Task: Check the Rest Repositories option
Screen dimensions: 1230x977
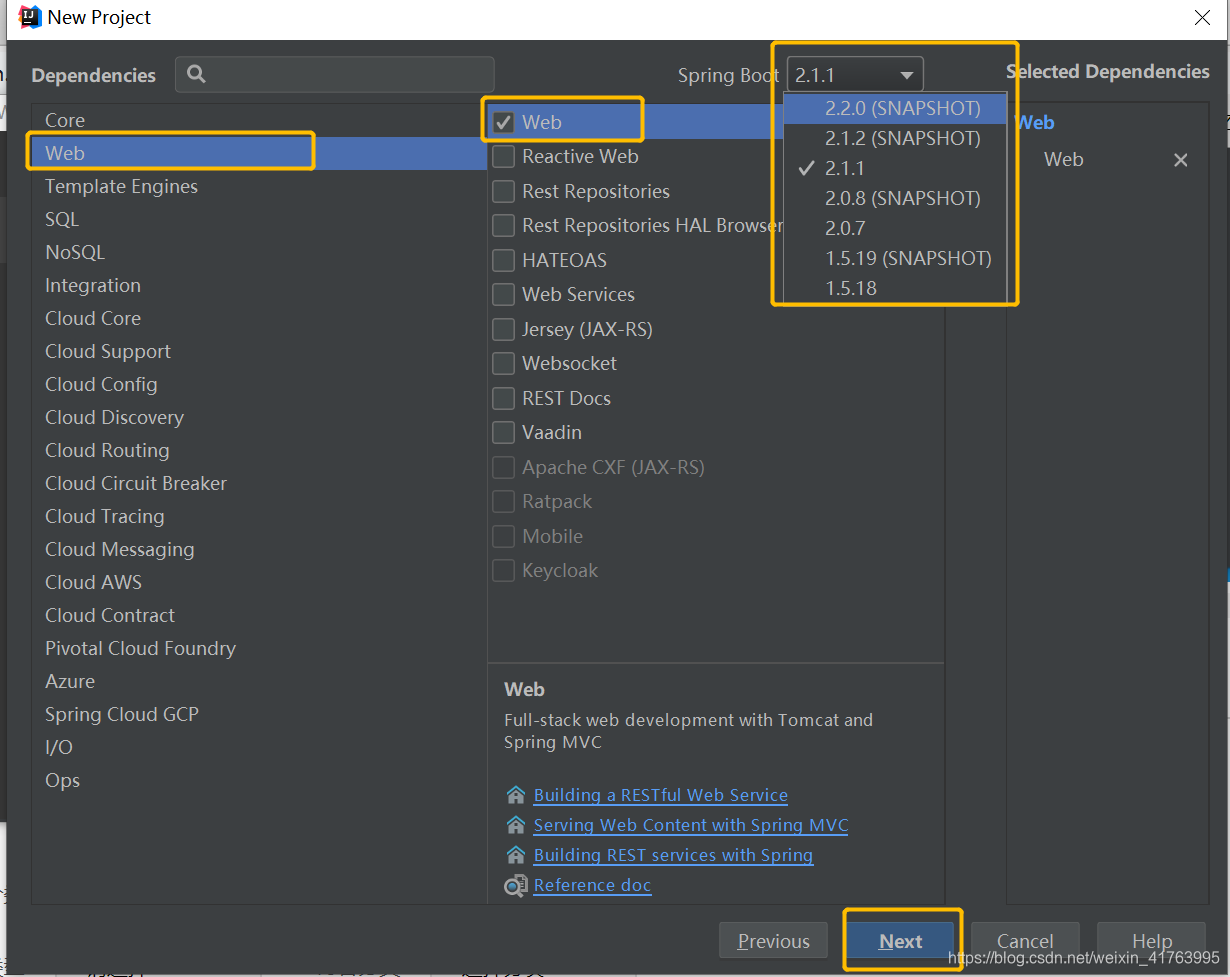Action: click(504, 192)
